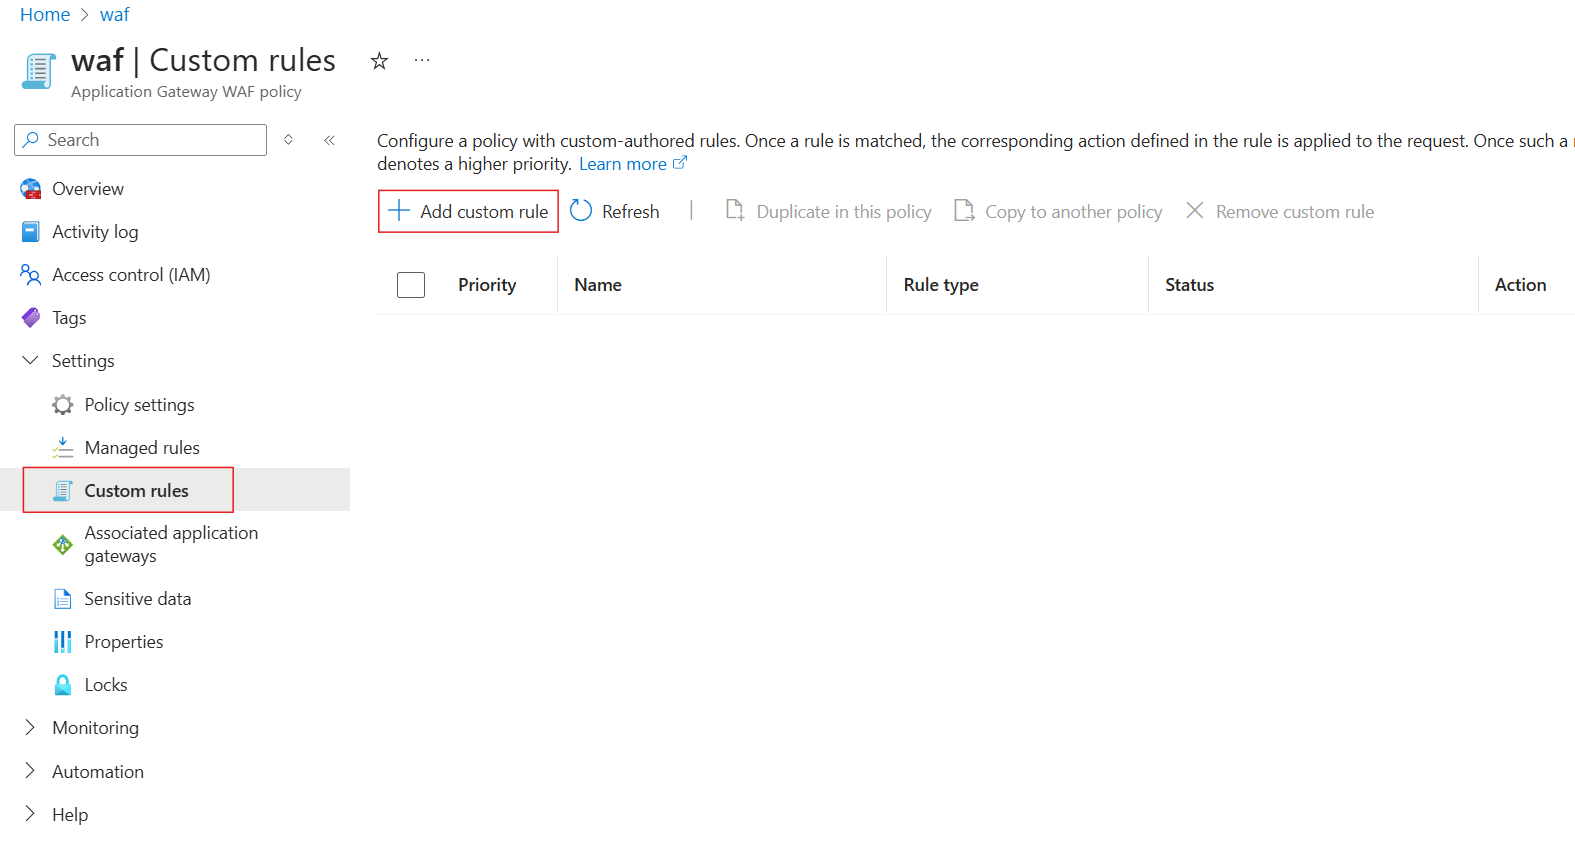Click the Sensitive data document icon
The height and width of the screenshot is (841, 1575).
point(63,599)
